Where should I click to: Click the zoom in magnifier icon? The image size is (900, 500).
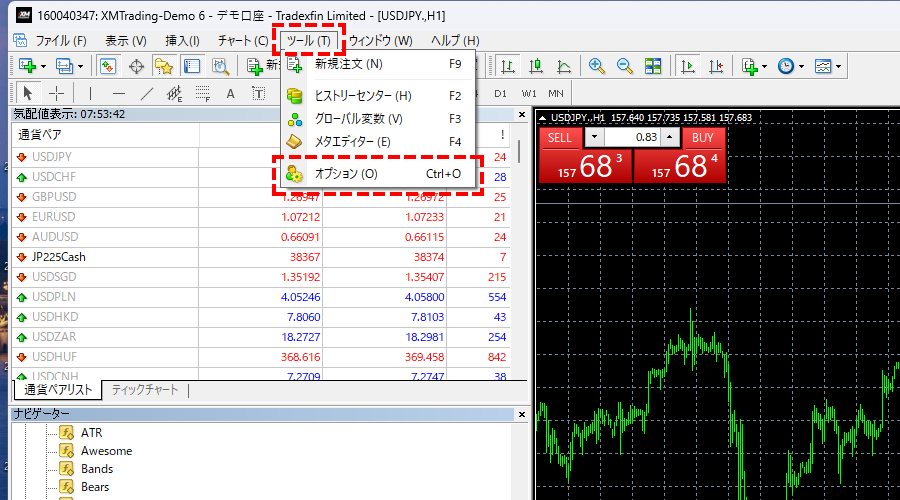(597, 66)
